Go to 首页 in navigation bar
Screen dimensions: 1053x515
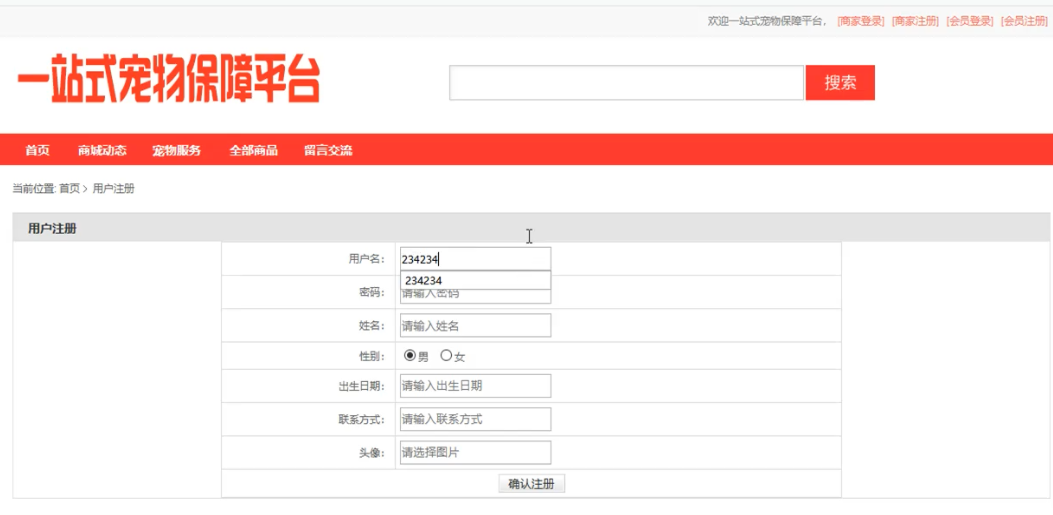[38, 150]
